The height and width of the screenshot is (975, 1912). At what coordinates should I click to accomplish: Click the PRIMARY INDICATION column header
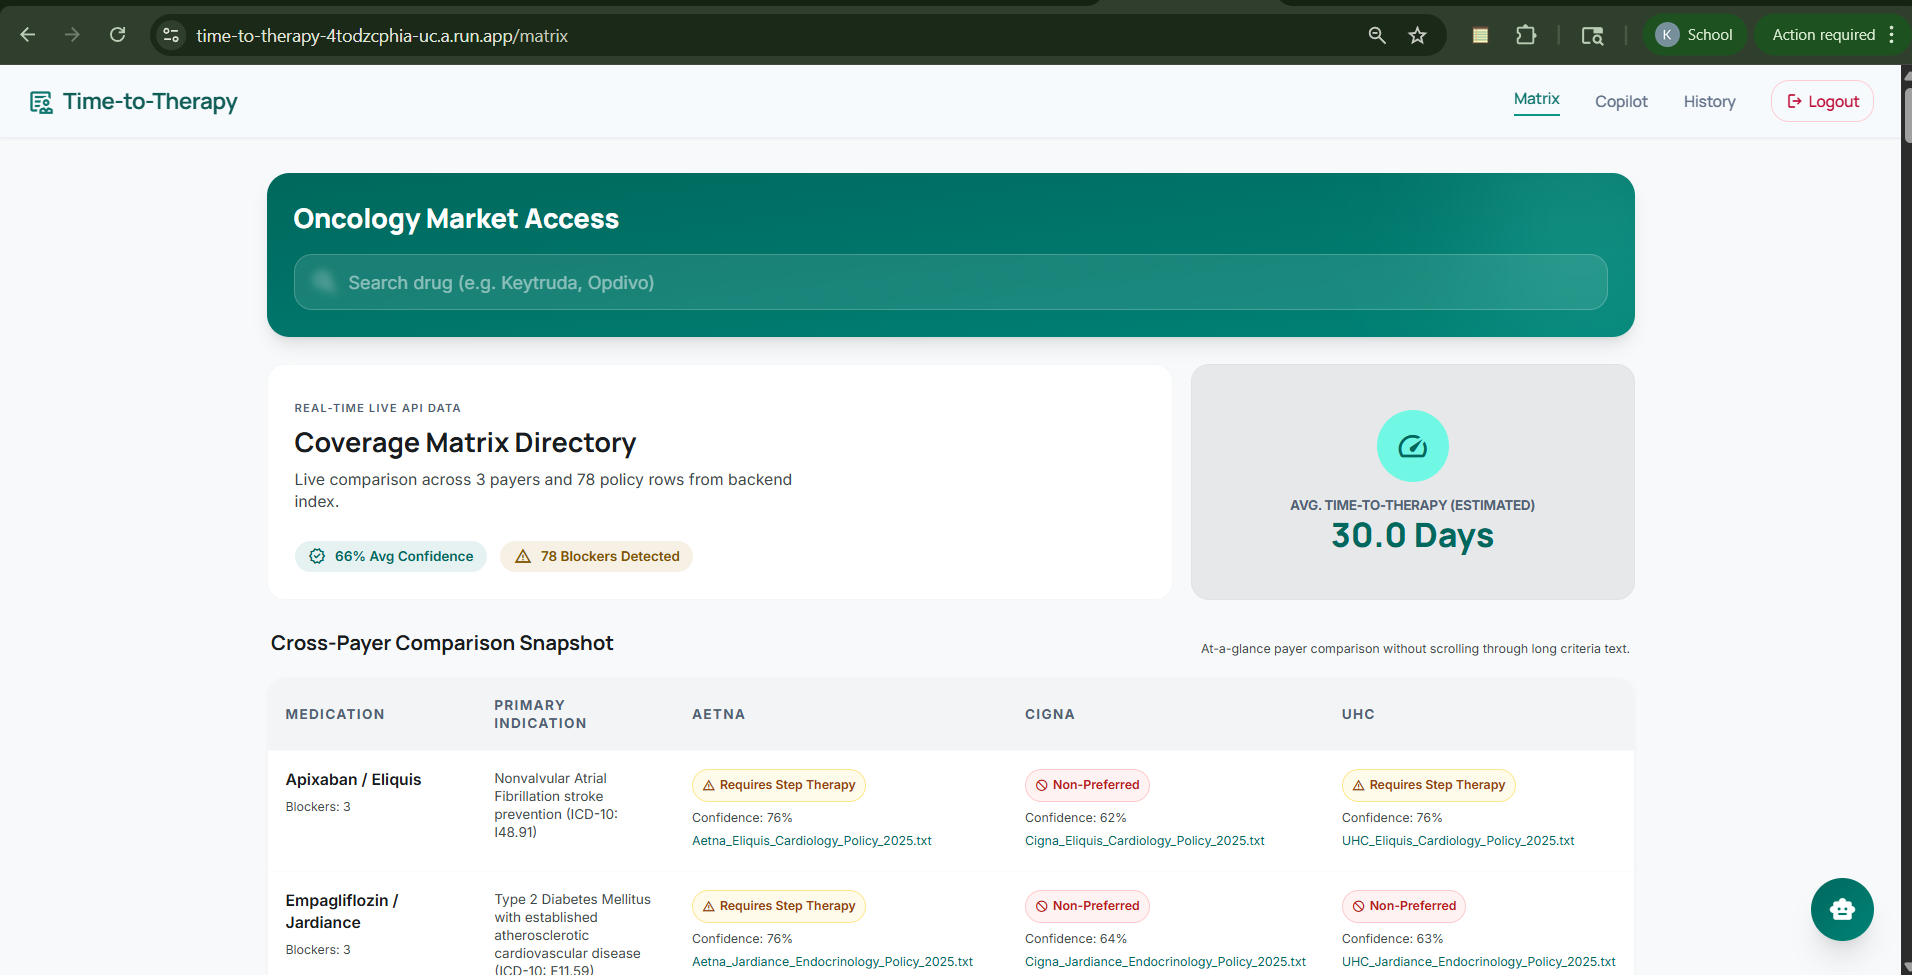tap(540, 714)
